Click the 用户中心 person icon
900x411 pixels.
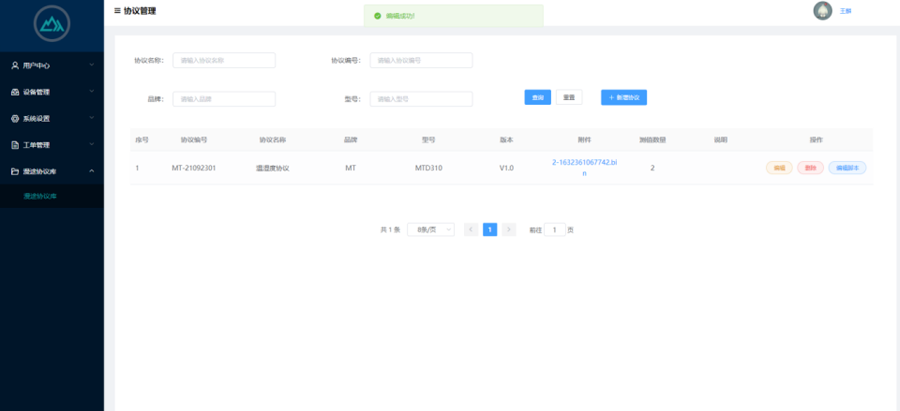(15, 65)
